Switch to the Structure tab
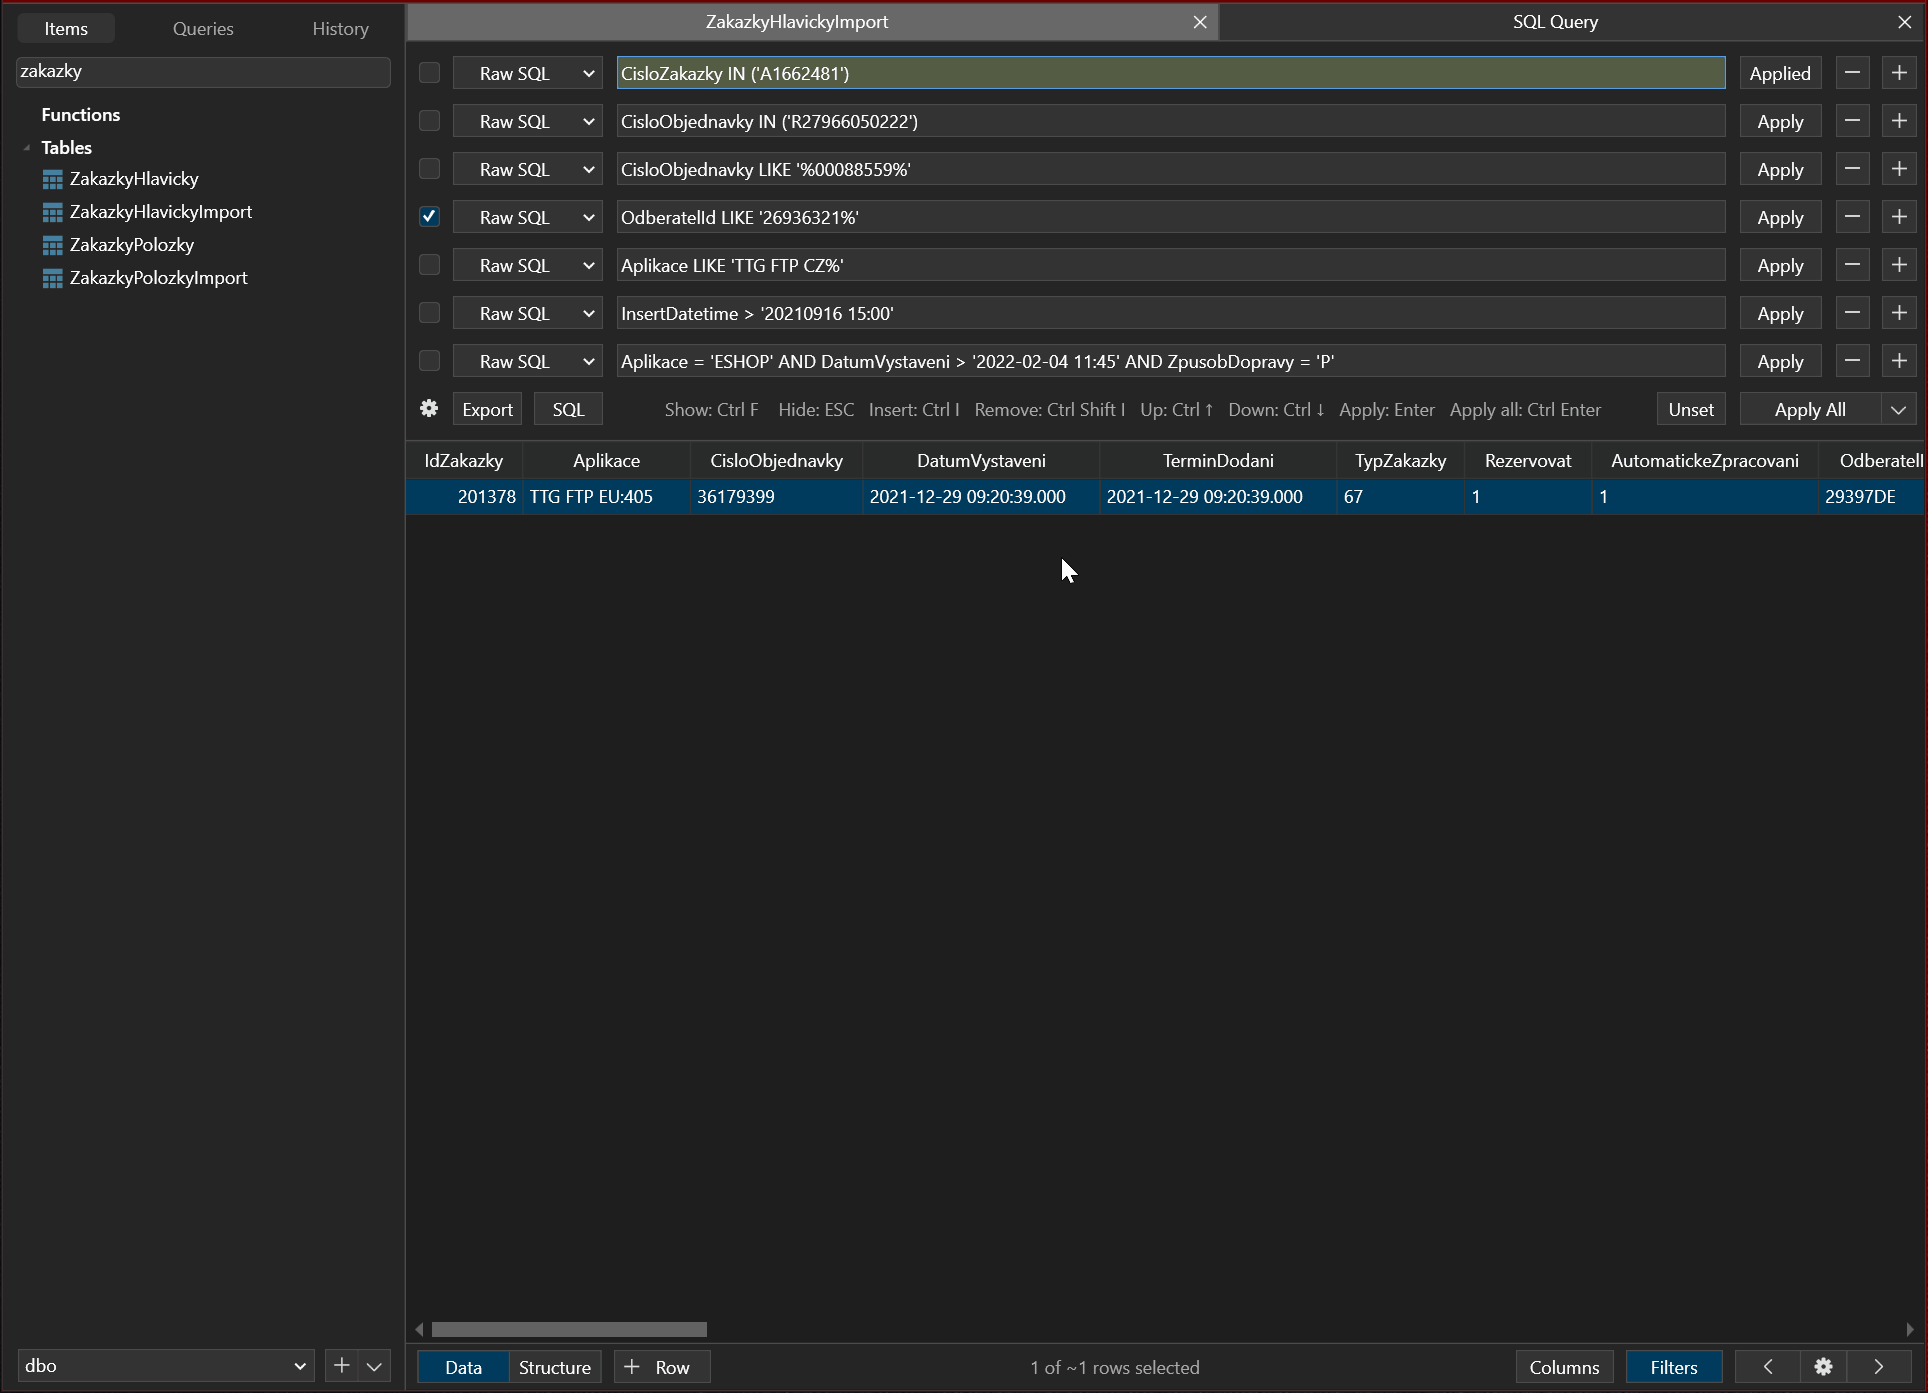This screenshot has width=1928, height=1393. tap(554, 1366)
